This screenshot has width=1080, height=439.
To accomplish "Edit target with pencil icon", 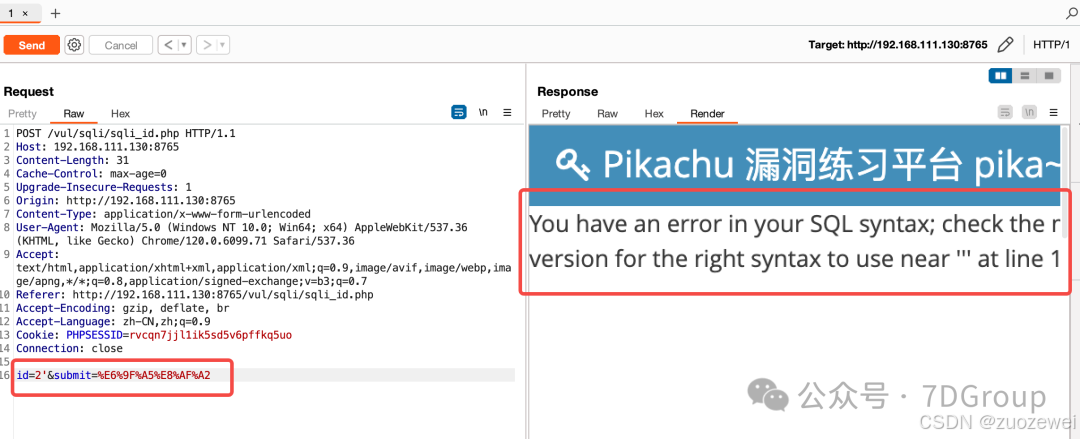I will click(1006, 45).
